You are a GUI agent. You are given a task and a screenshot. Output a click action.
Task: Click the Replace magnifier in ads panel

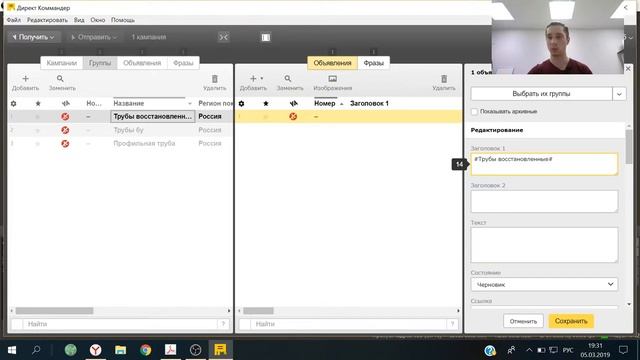click(x=288, y=79)
